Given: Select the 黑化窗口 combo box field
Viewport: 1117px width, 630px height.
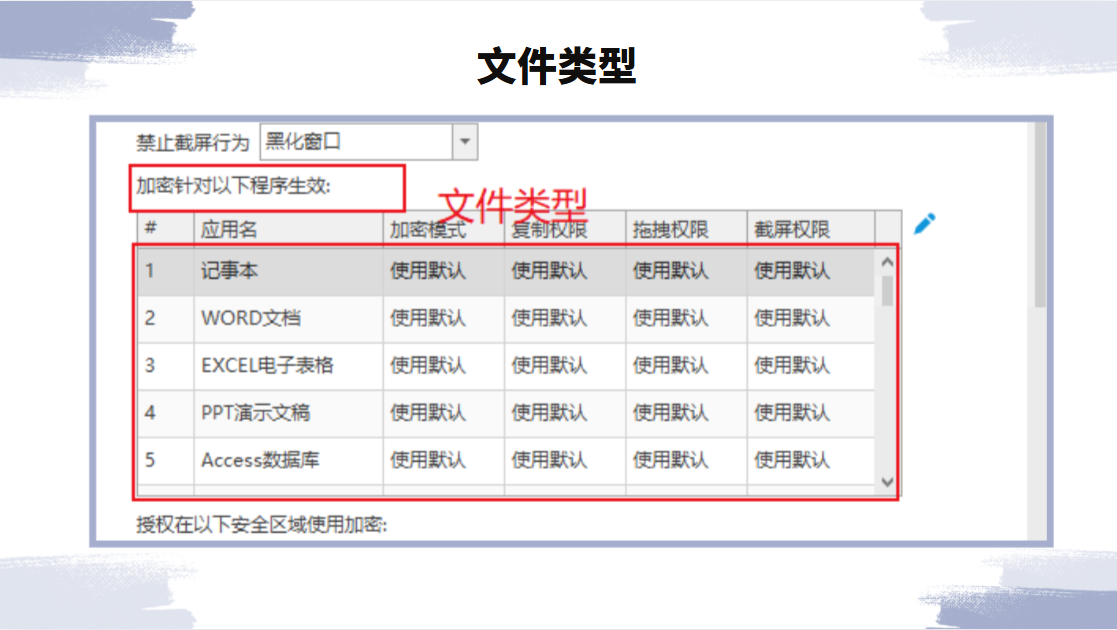Looking at the screenshot, I should pyautogui.click(x=368, y=142).
